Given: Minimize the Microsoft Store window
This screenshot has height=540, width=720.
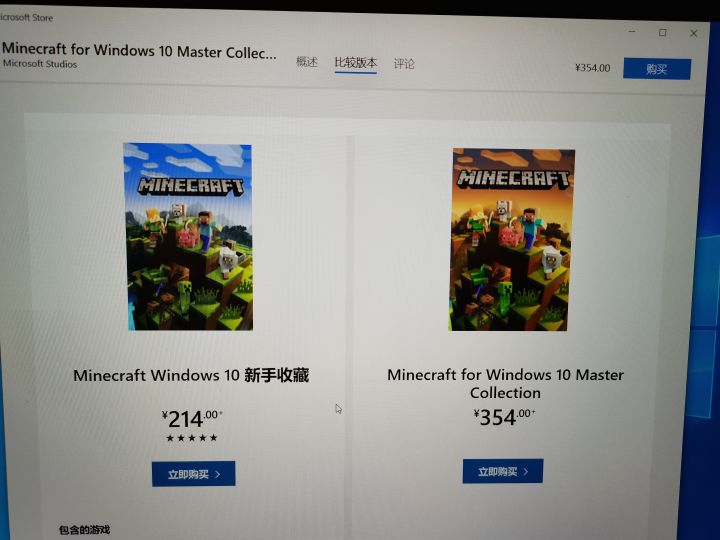Looking at the screenshot, I should point(632,32).
